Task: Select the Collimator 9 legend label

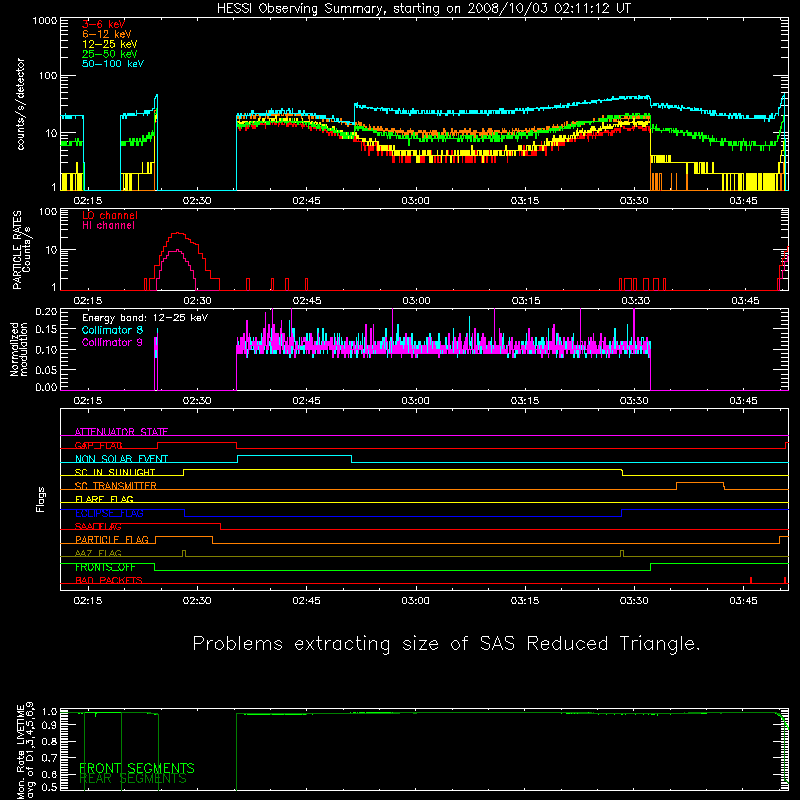Action: [x=112, y=342]
